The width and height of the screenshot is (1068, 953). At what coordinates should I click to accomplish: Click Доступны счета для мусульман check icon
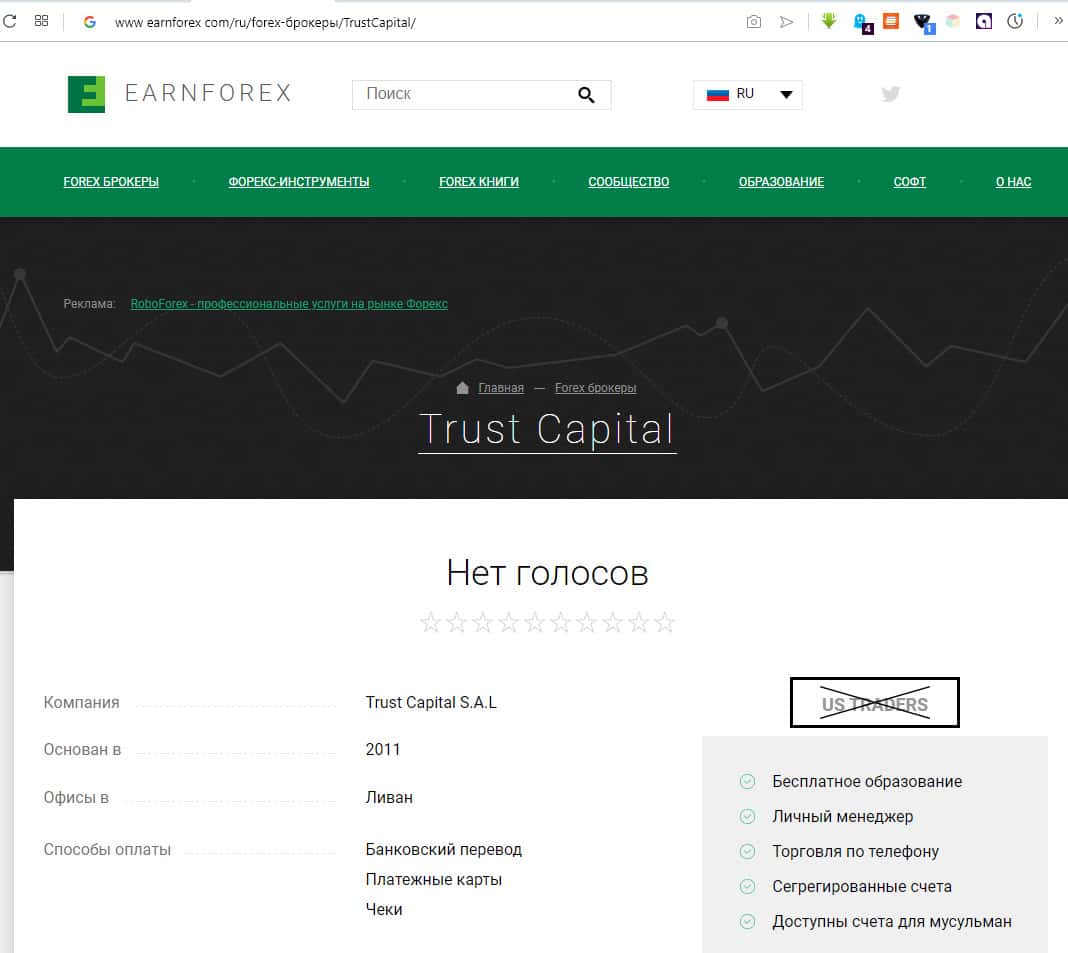coord(747,922)
